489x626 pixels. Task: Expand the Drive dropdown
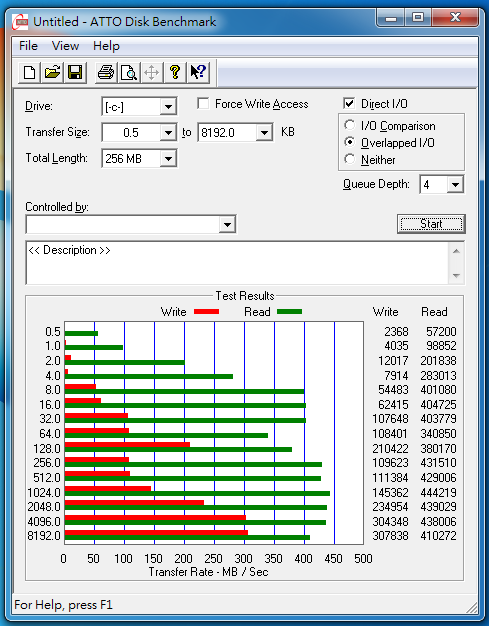click(168, 107)
